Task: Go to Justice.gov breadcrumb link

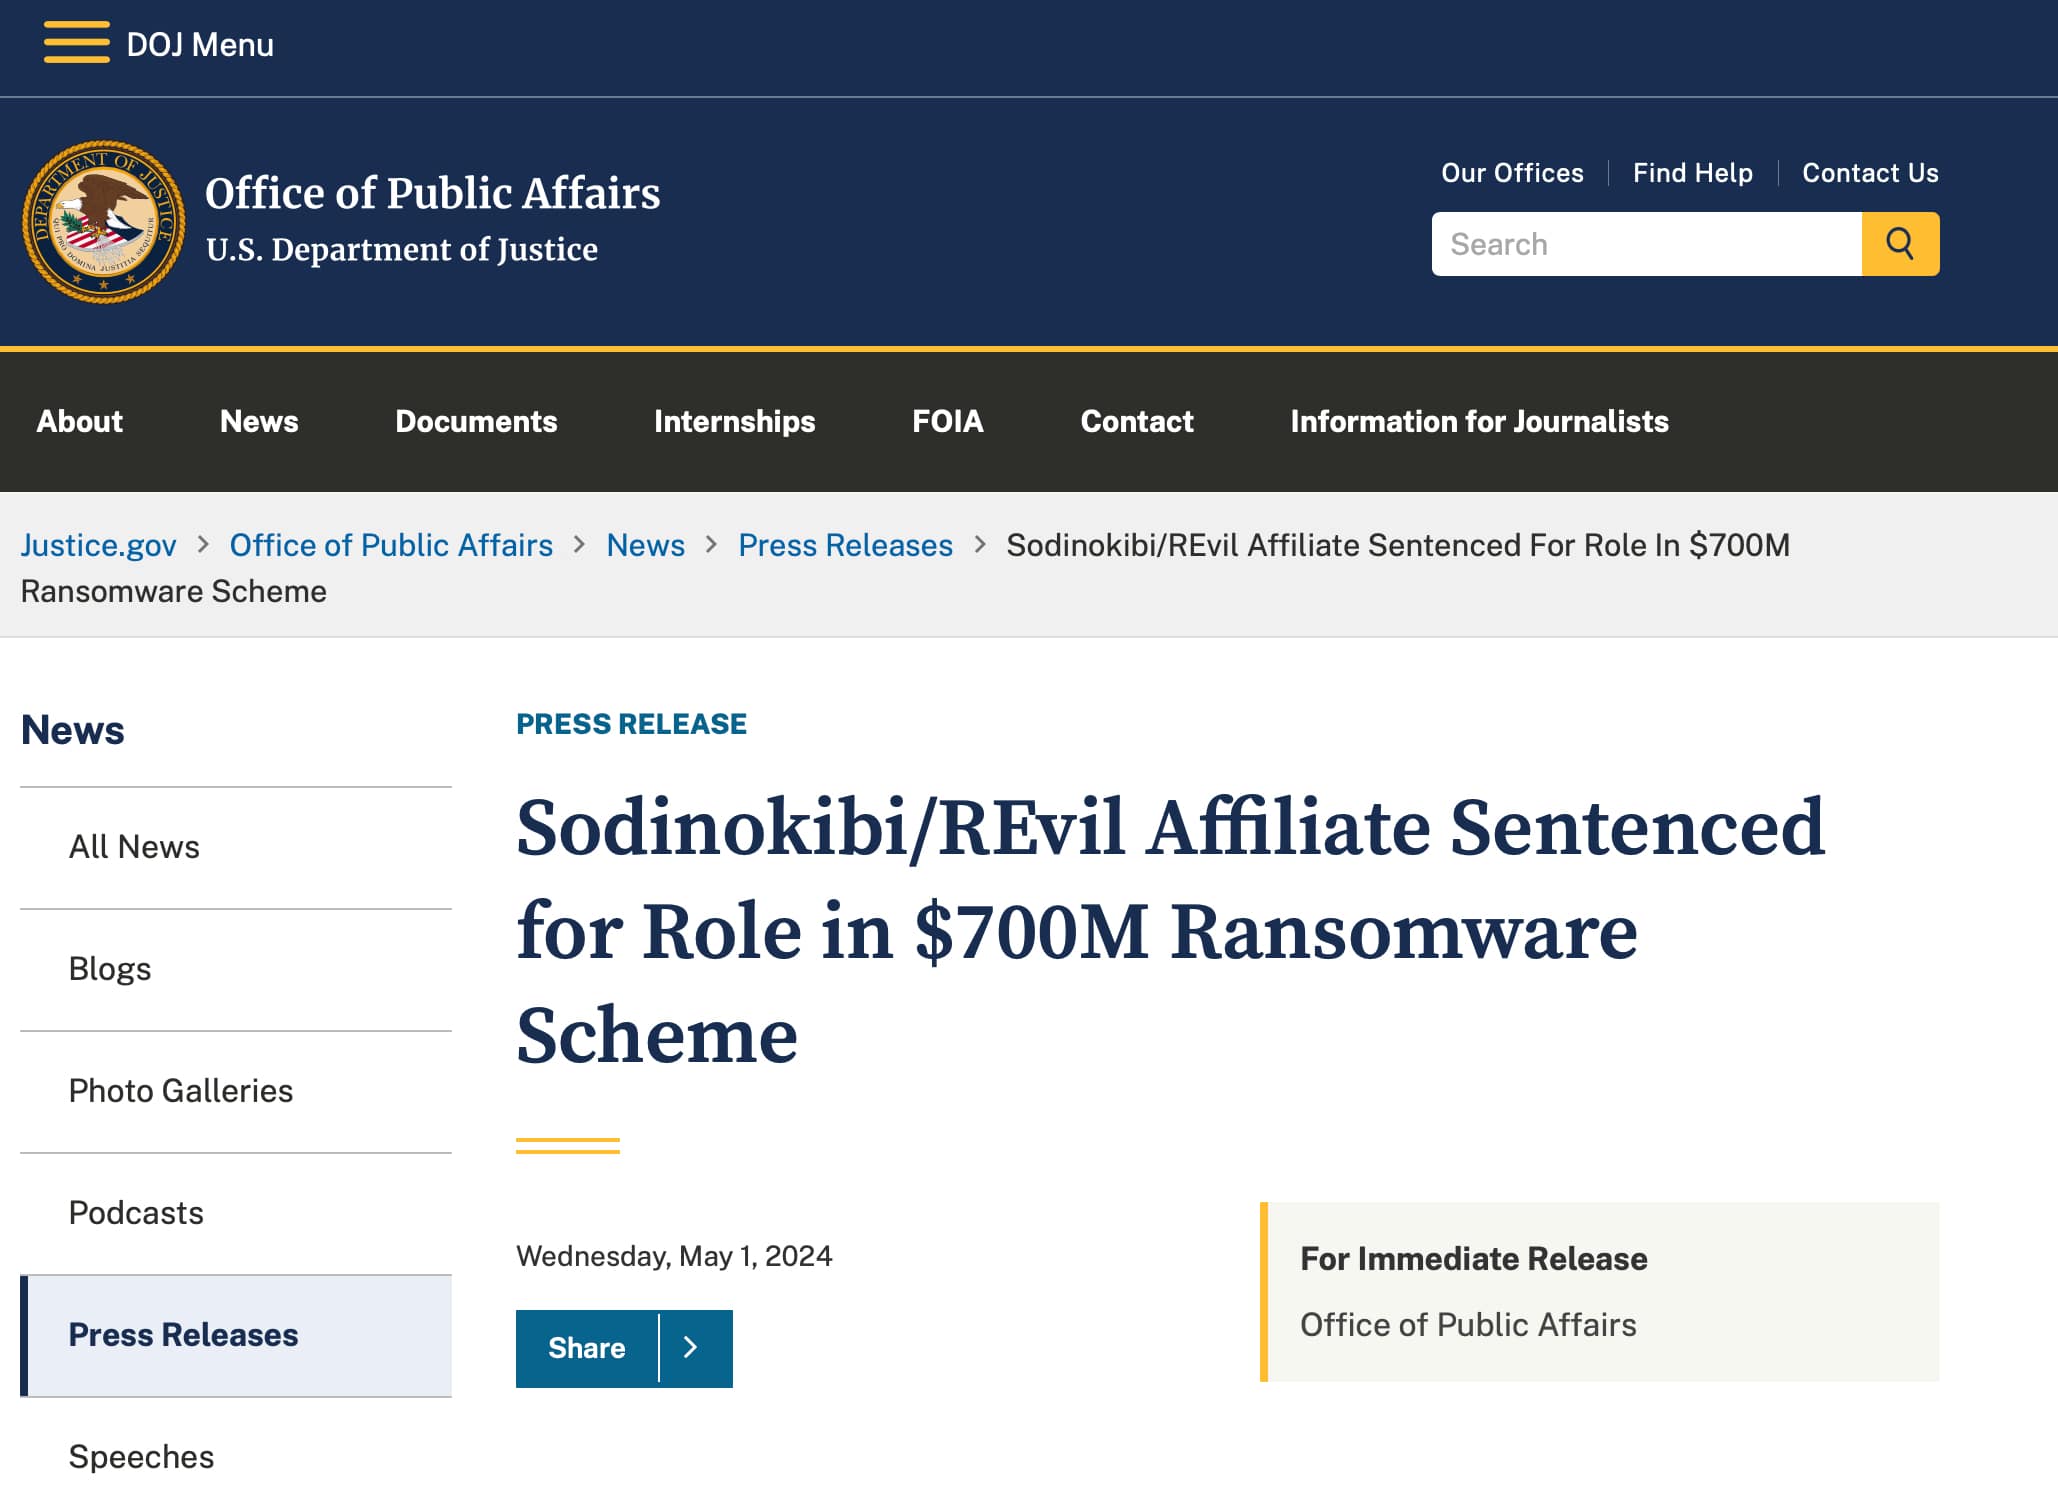Action: coord(99,545)
